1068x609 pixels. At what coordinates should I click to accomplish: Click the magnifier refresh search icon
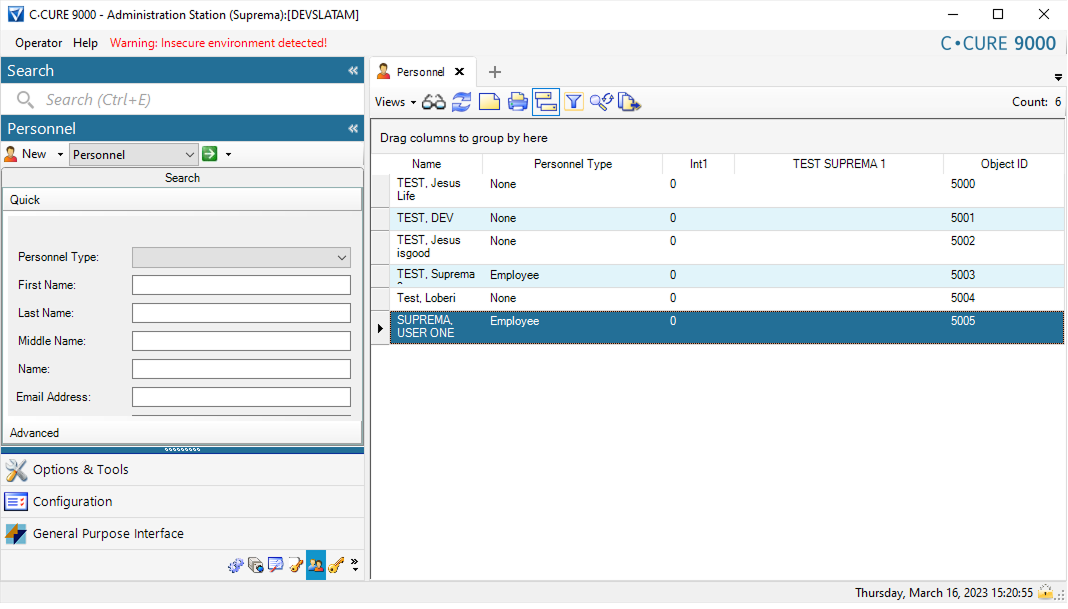(600, 102)
